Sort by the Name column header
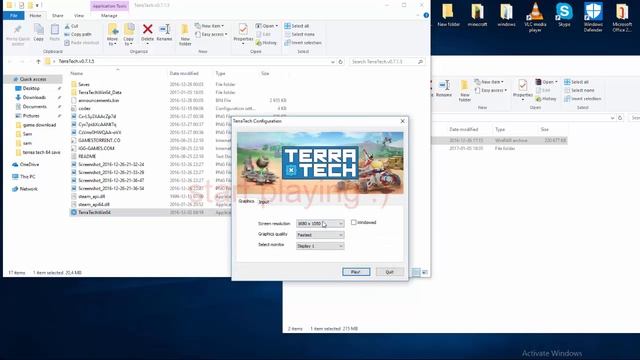The width and height of the screenshot is (640, 360). [x=76, y=73]
